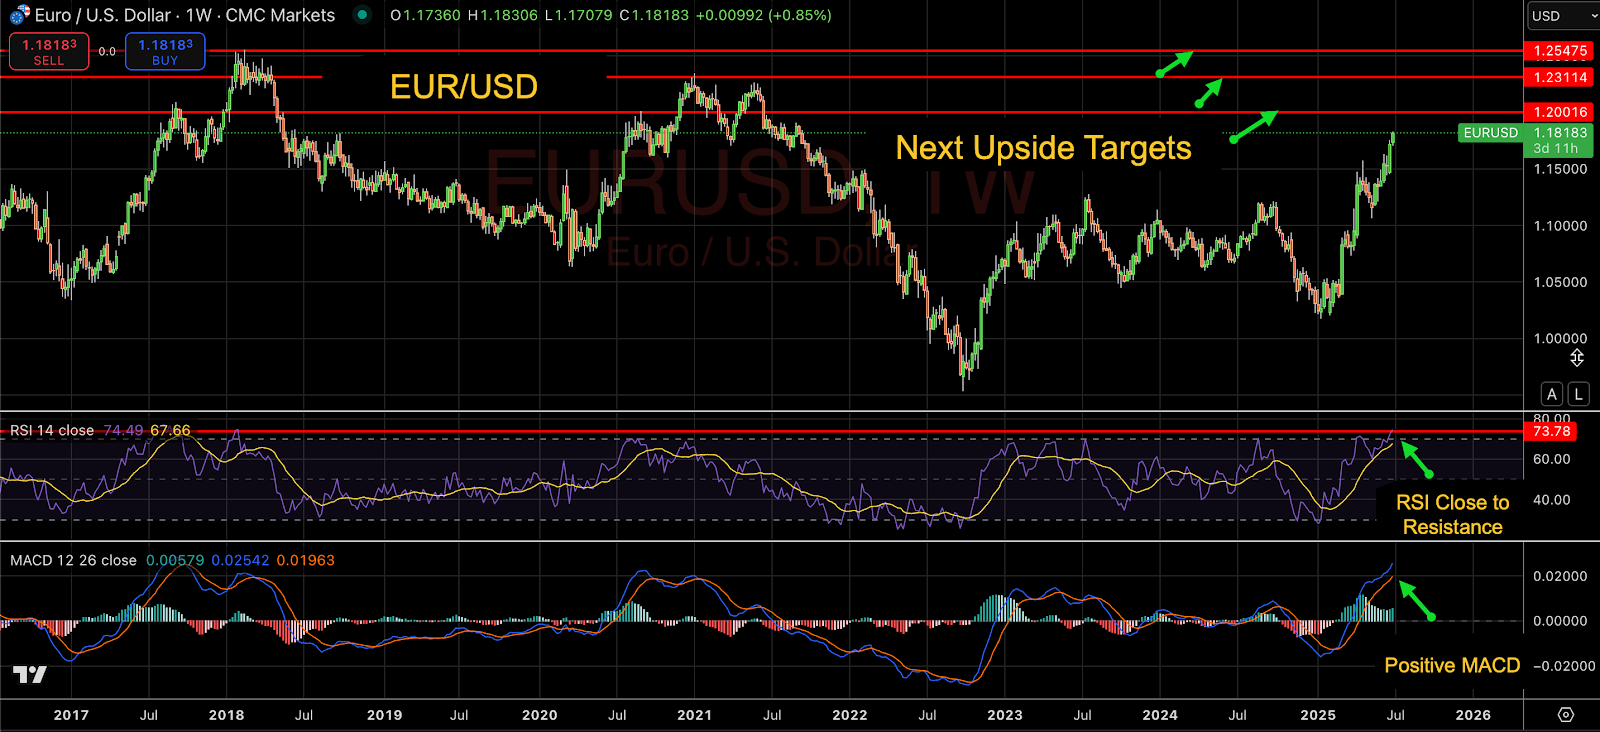The width and height of the screenshot is (1600, 732).
Task: Toggle auto scale with the A button
Action: 1552,394
